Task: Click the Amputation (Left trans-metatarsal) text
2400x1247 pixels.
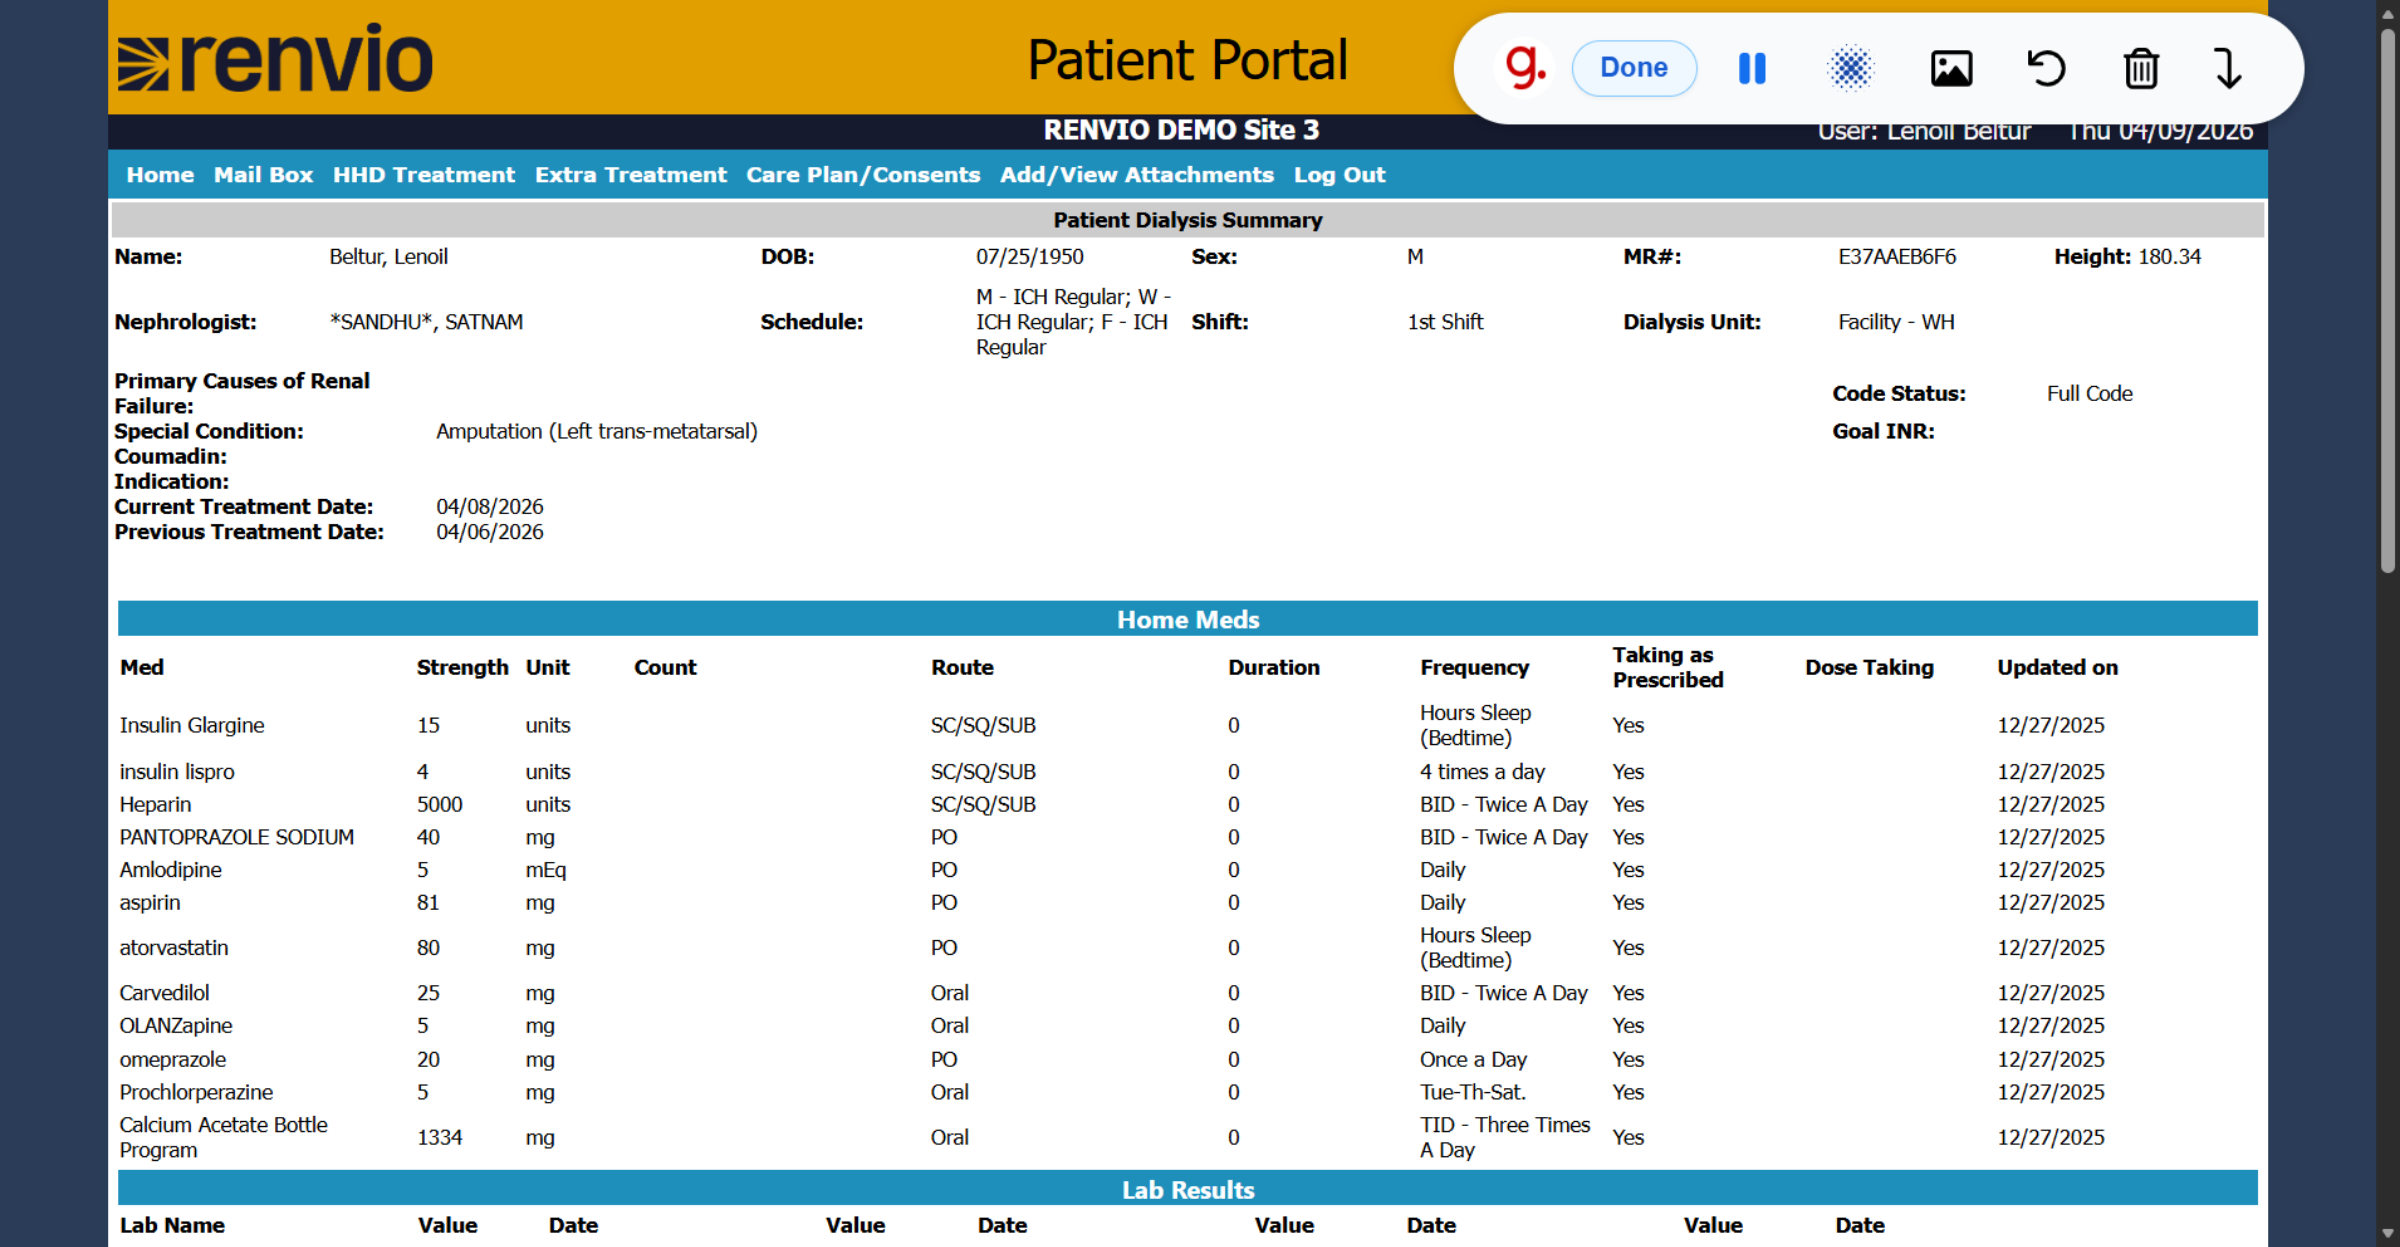Action: pyautogui.click(x=597, y=432)
